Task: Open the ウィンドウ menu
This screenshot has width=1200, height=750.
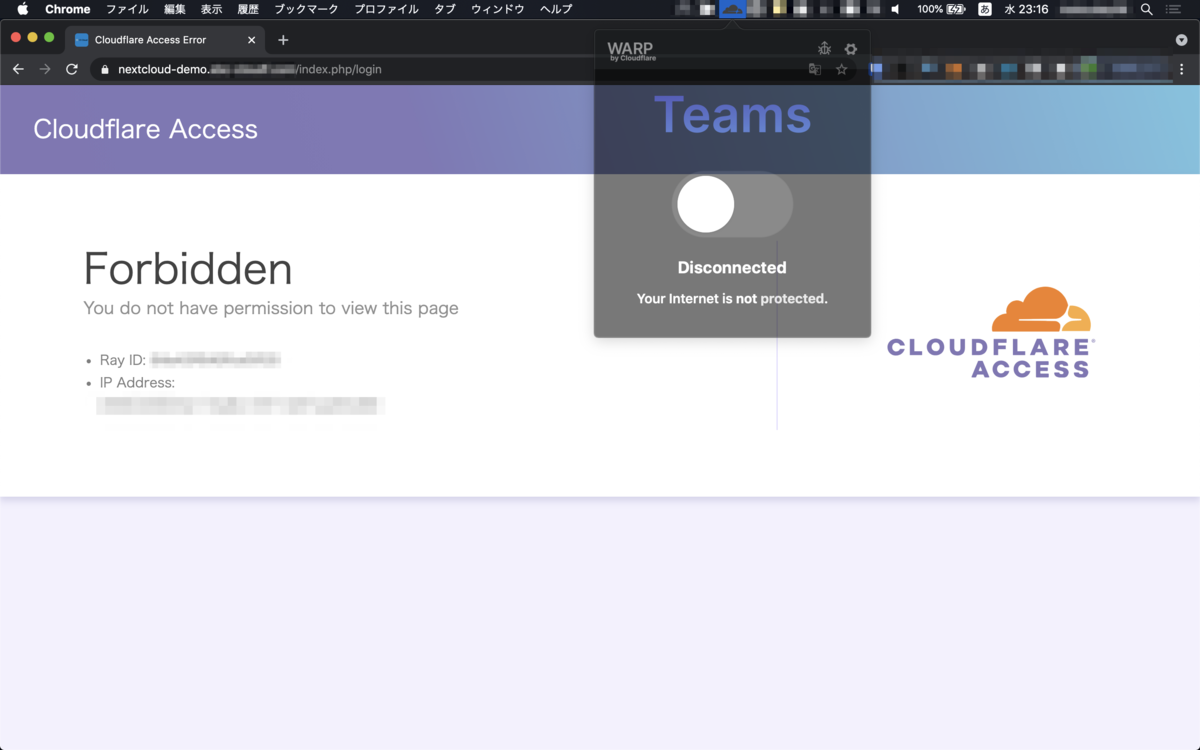Action: [497, 9]
